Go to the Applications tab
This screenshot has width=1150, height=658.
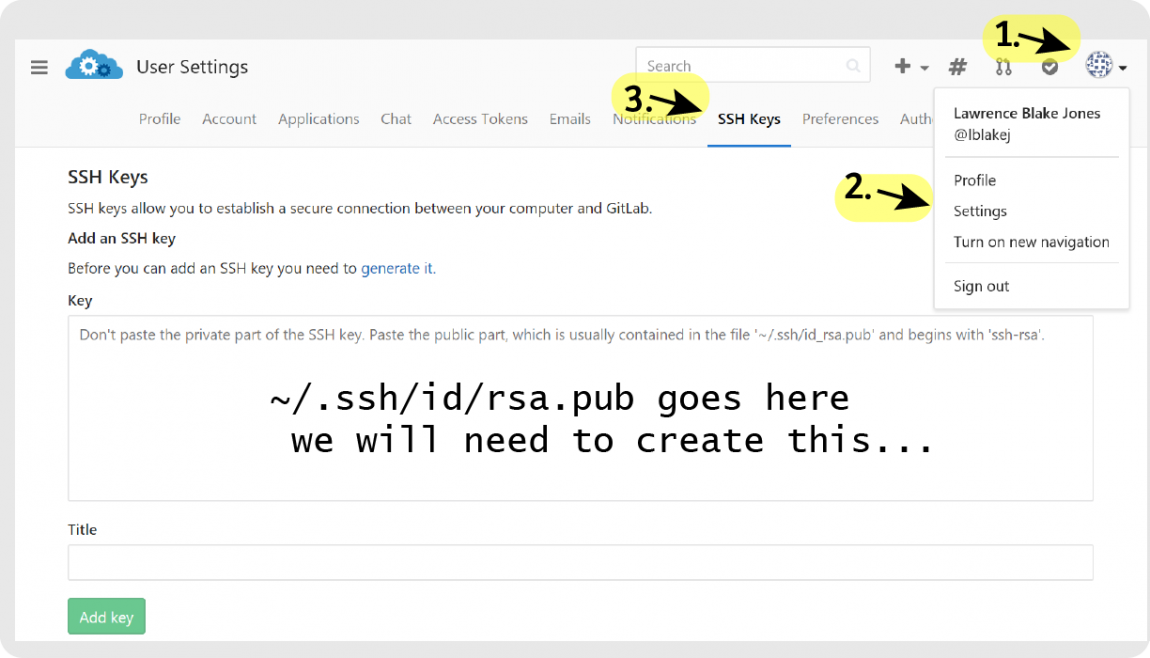click(x=318, y=119)
